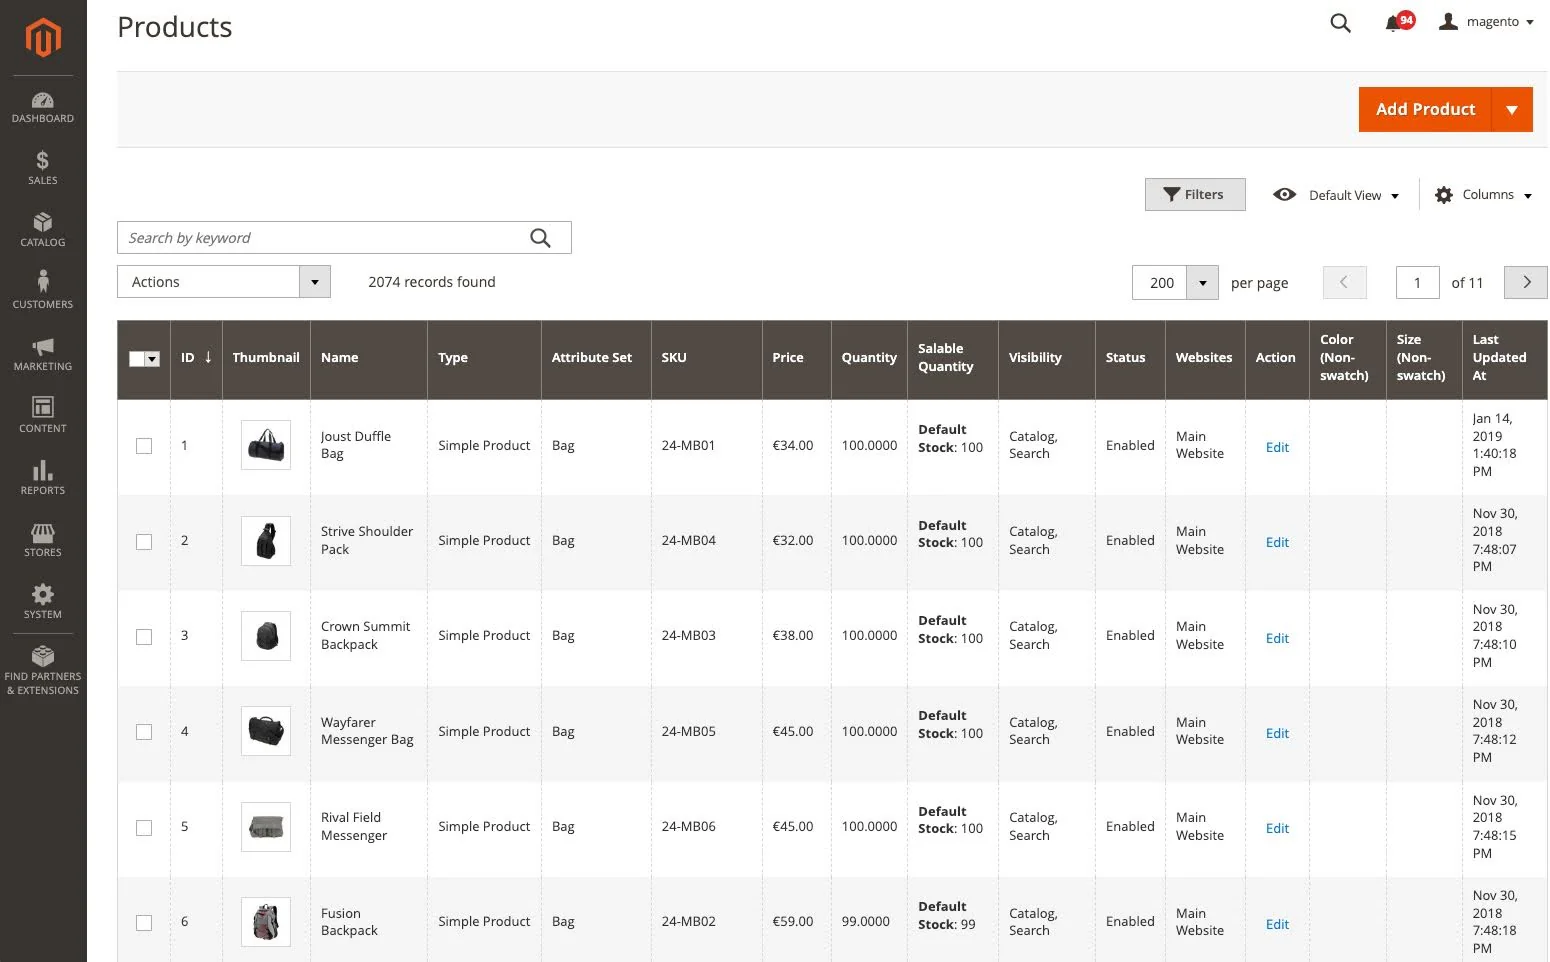Select all products with header checkbox
The height and width of the screenshot is (962, 1550).
point(144,358)
